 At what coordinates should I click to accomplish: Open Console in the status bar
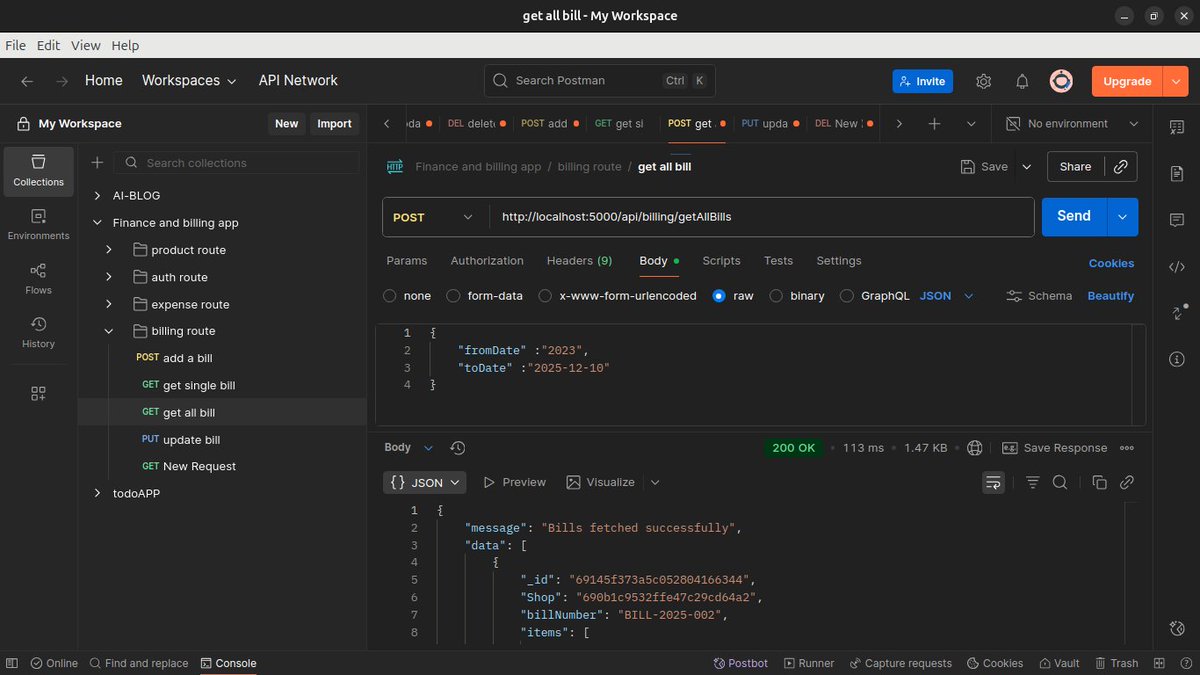click(x=229, y=663)
